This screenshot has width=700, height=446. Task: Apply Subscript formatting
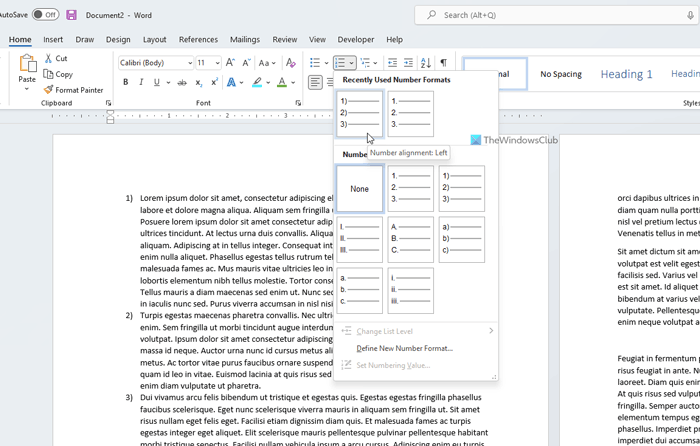[x=199, y=82]
